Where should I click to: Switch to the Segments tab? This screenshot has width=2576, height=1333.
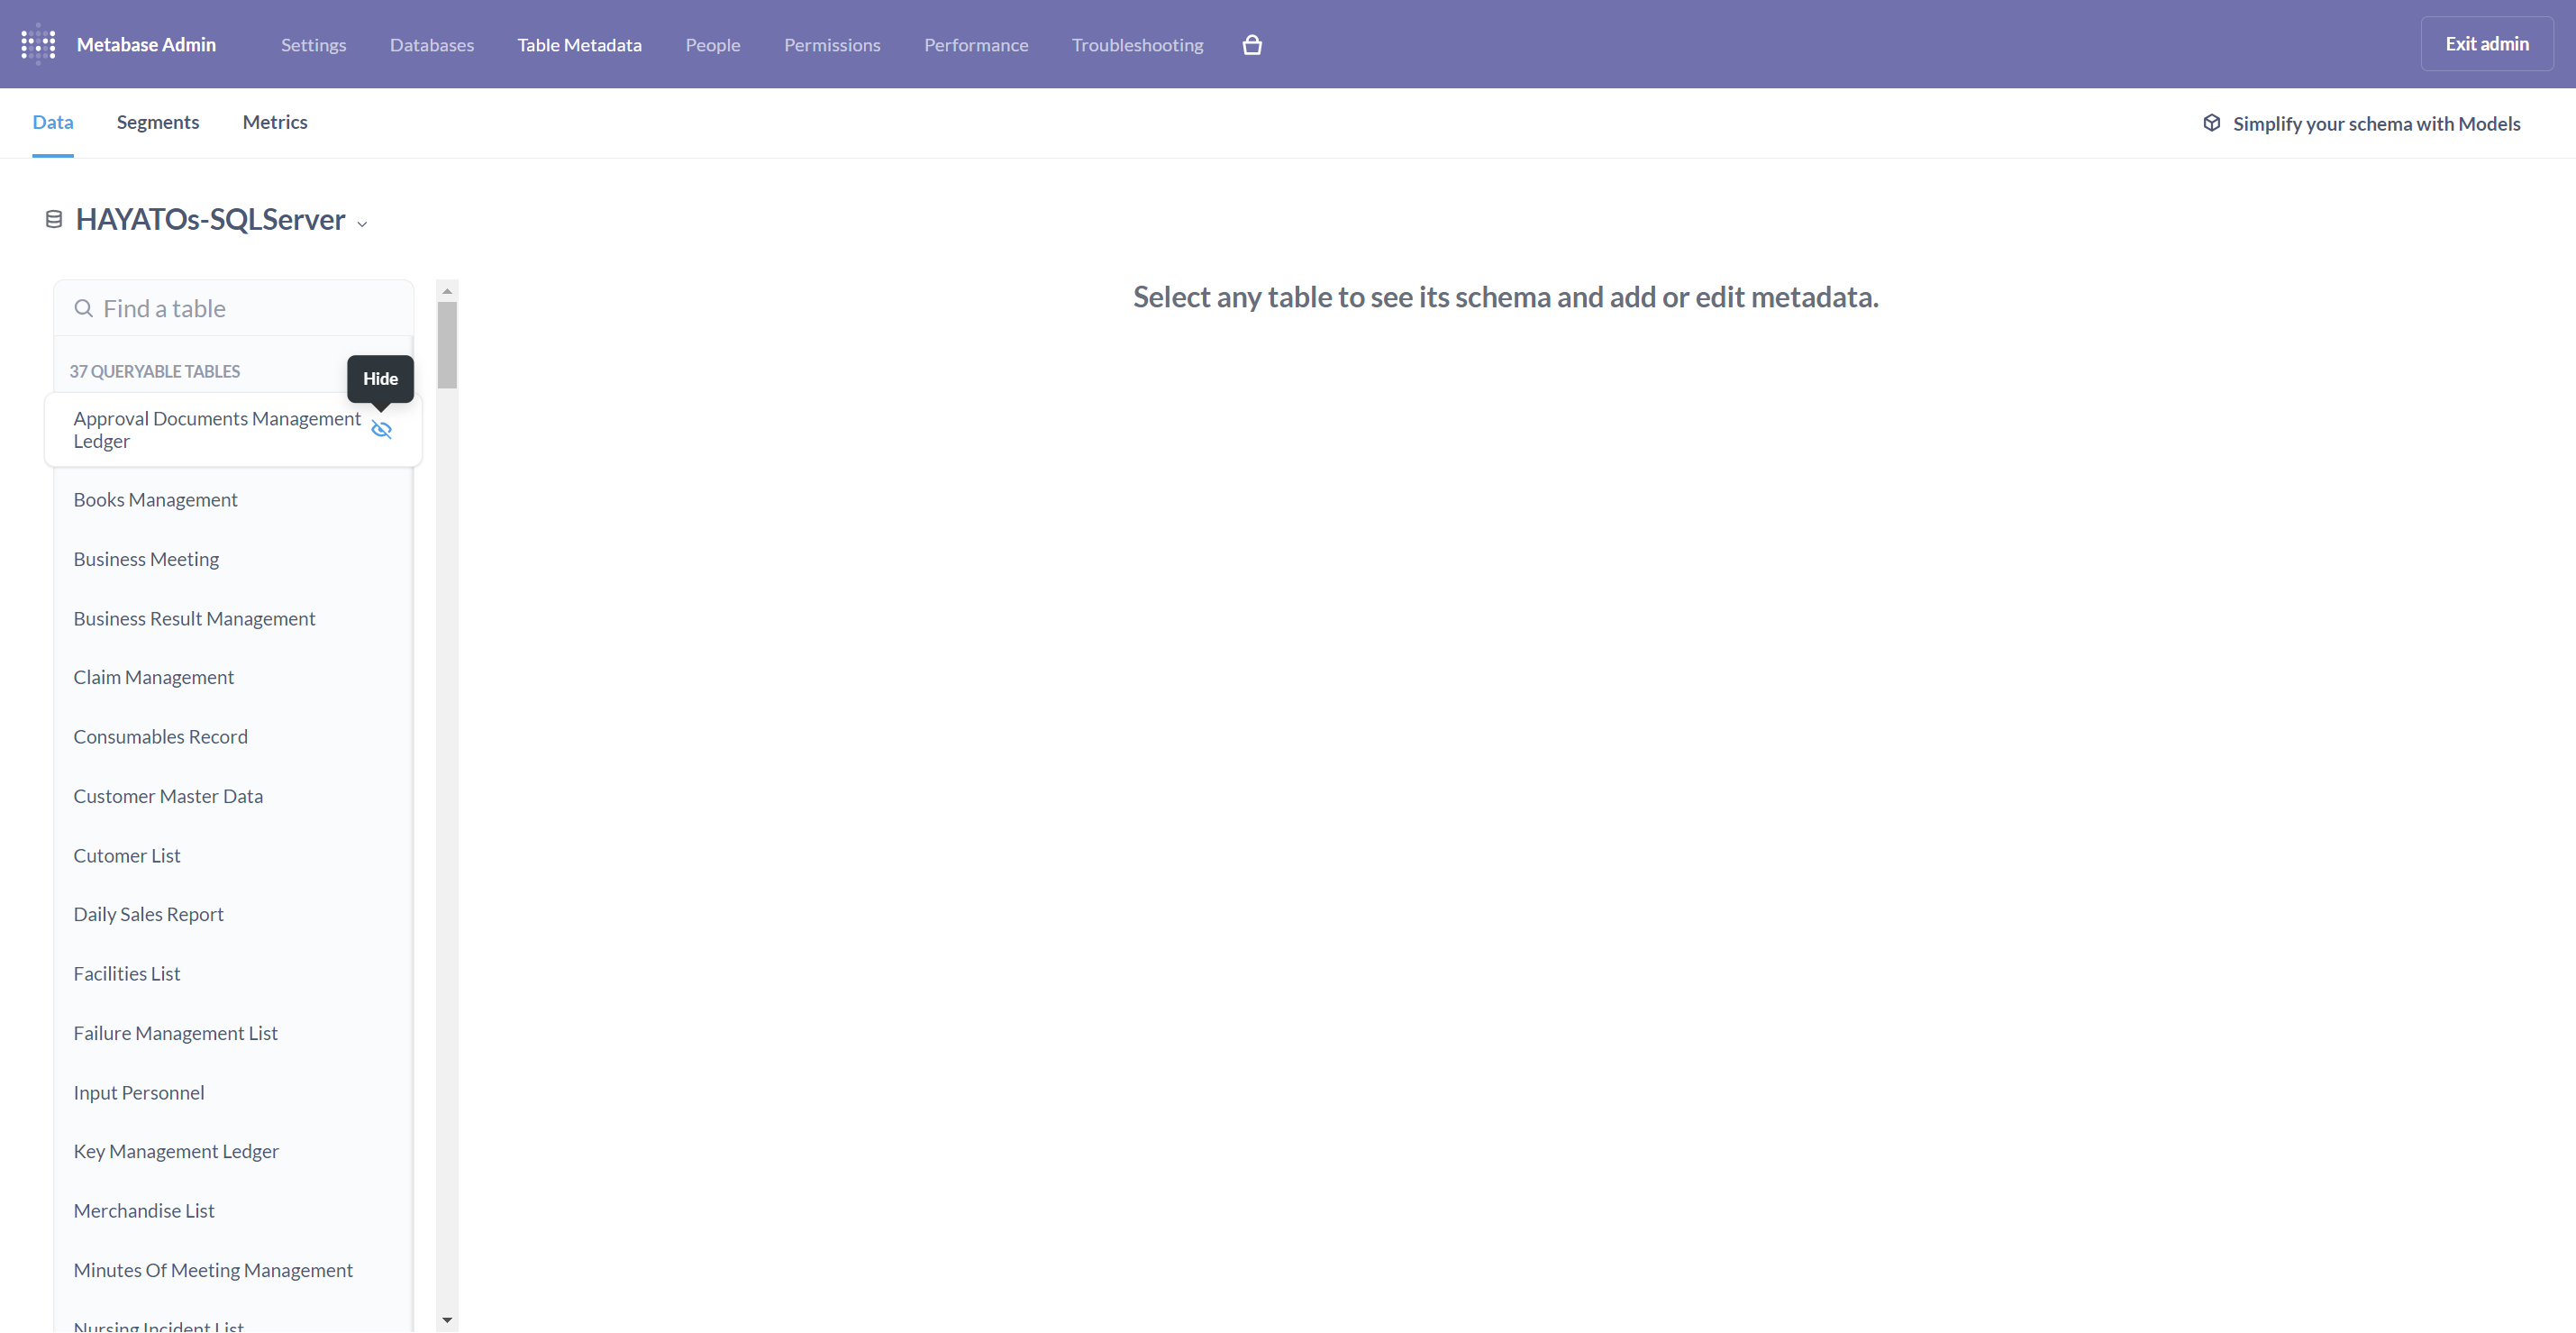point(158,122)
